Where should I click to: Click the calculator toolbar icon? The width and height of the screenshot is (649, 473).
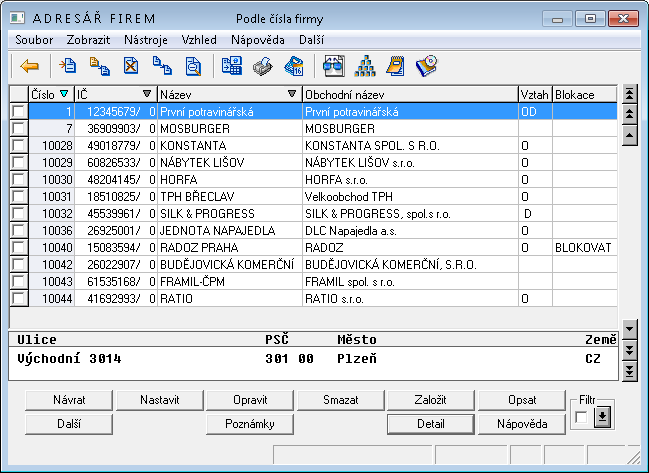(232, 67)
